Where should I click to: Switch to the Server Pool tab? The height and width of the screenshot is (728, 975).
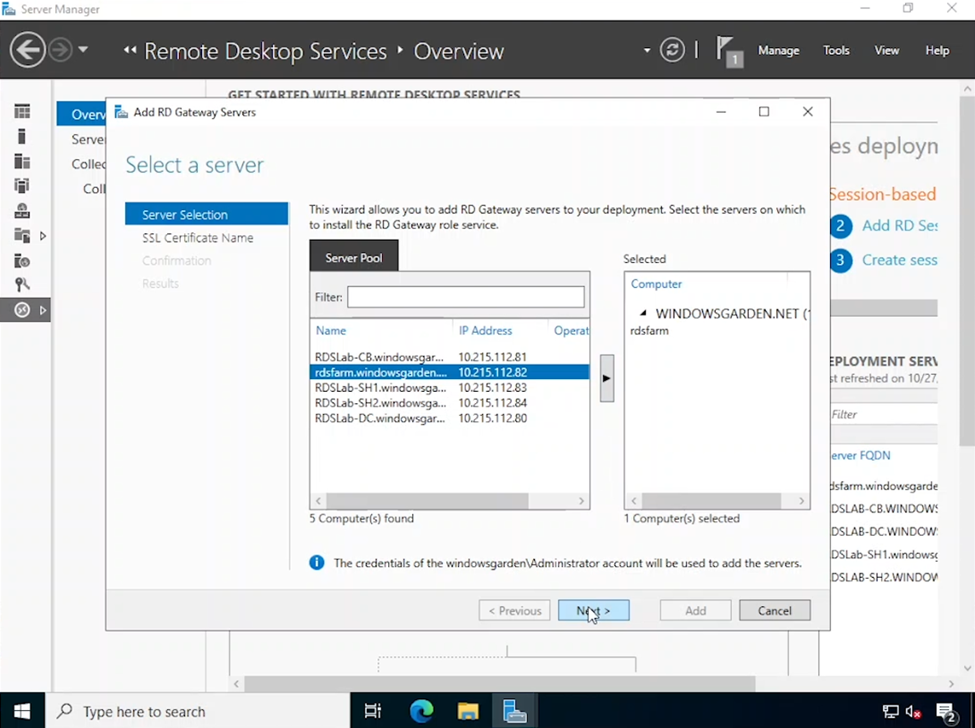point(353,258)
